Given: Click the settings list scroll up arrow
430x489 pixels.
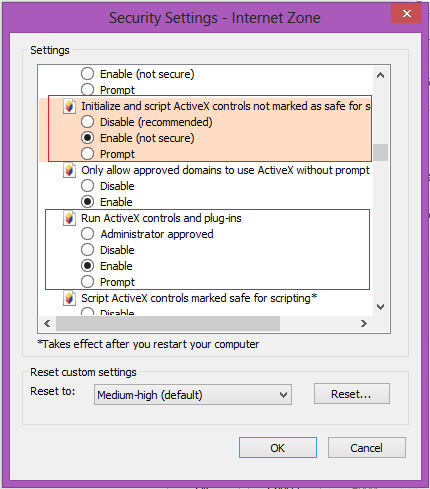Looking at the screenshot, I should pos(380,75).
